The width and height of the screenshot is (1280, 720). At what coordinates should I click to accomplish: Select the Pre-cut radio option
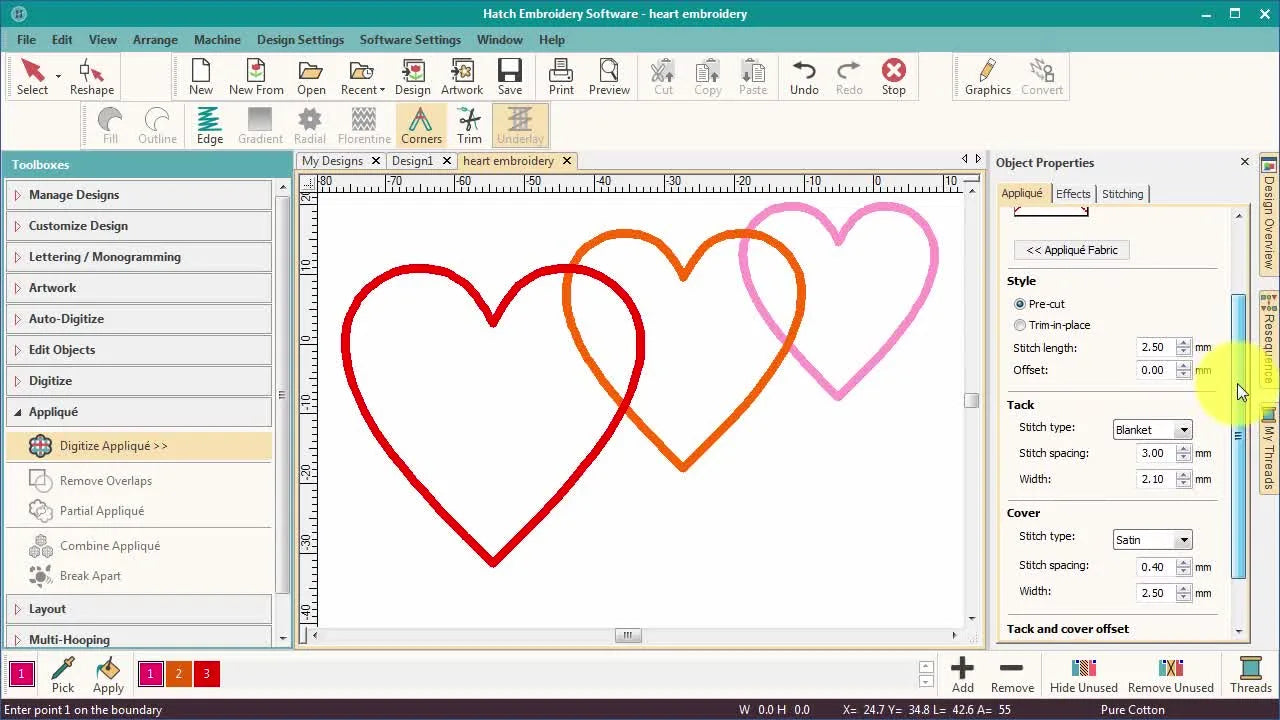click(1020, 304)
